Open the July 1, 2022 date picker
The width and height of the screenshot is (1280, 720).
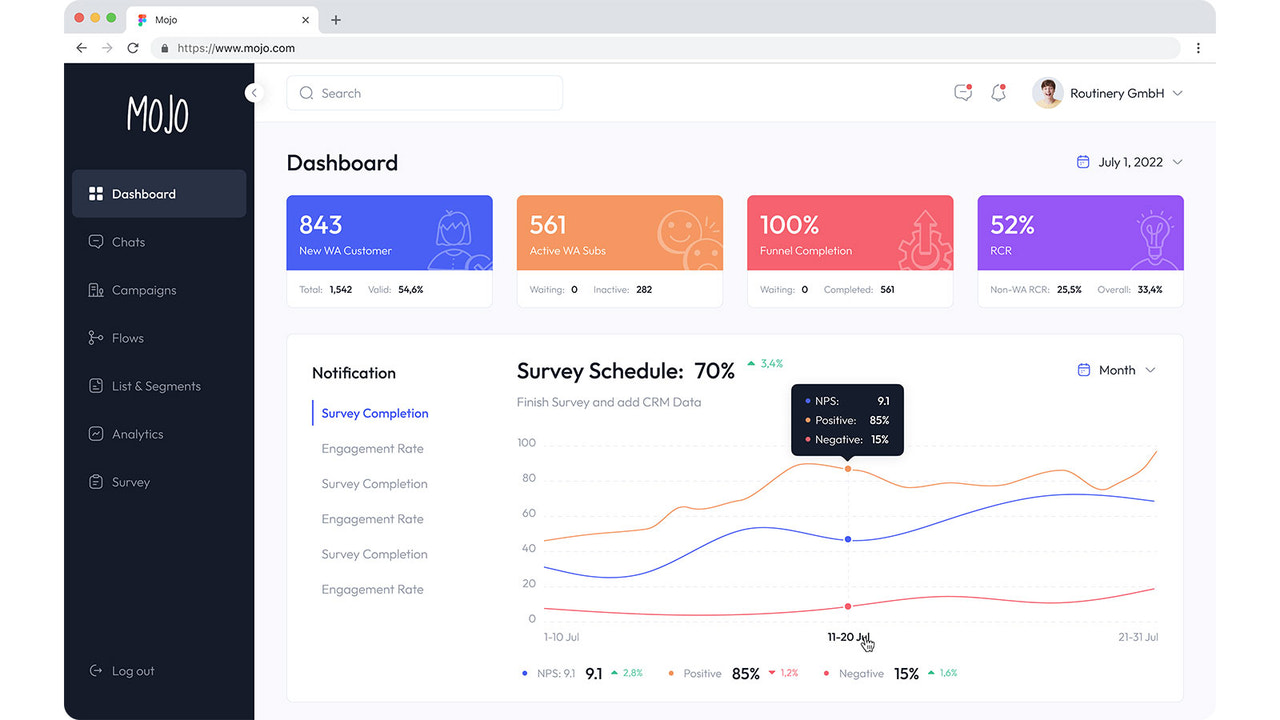1129,161
